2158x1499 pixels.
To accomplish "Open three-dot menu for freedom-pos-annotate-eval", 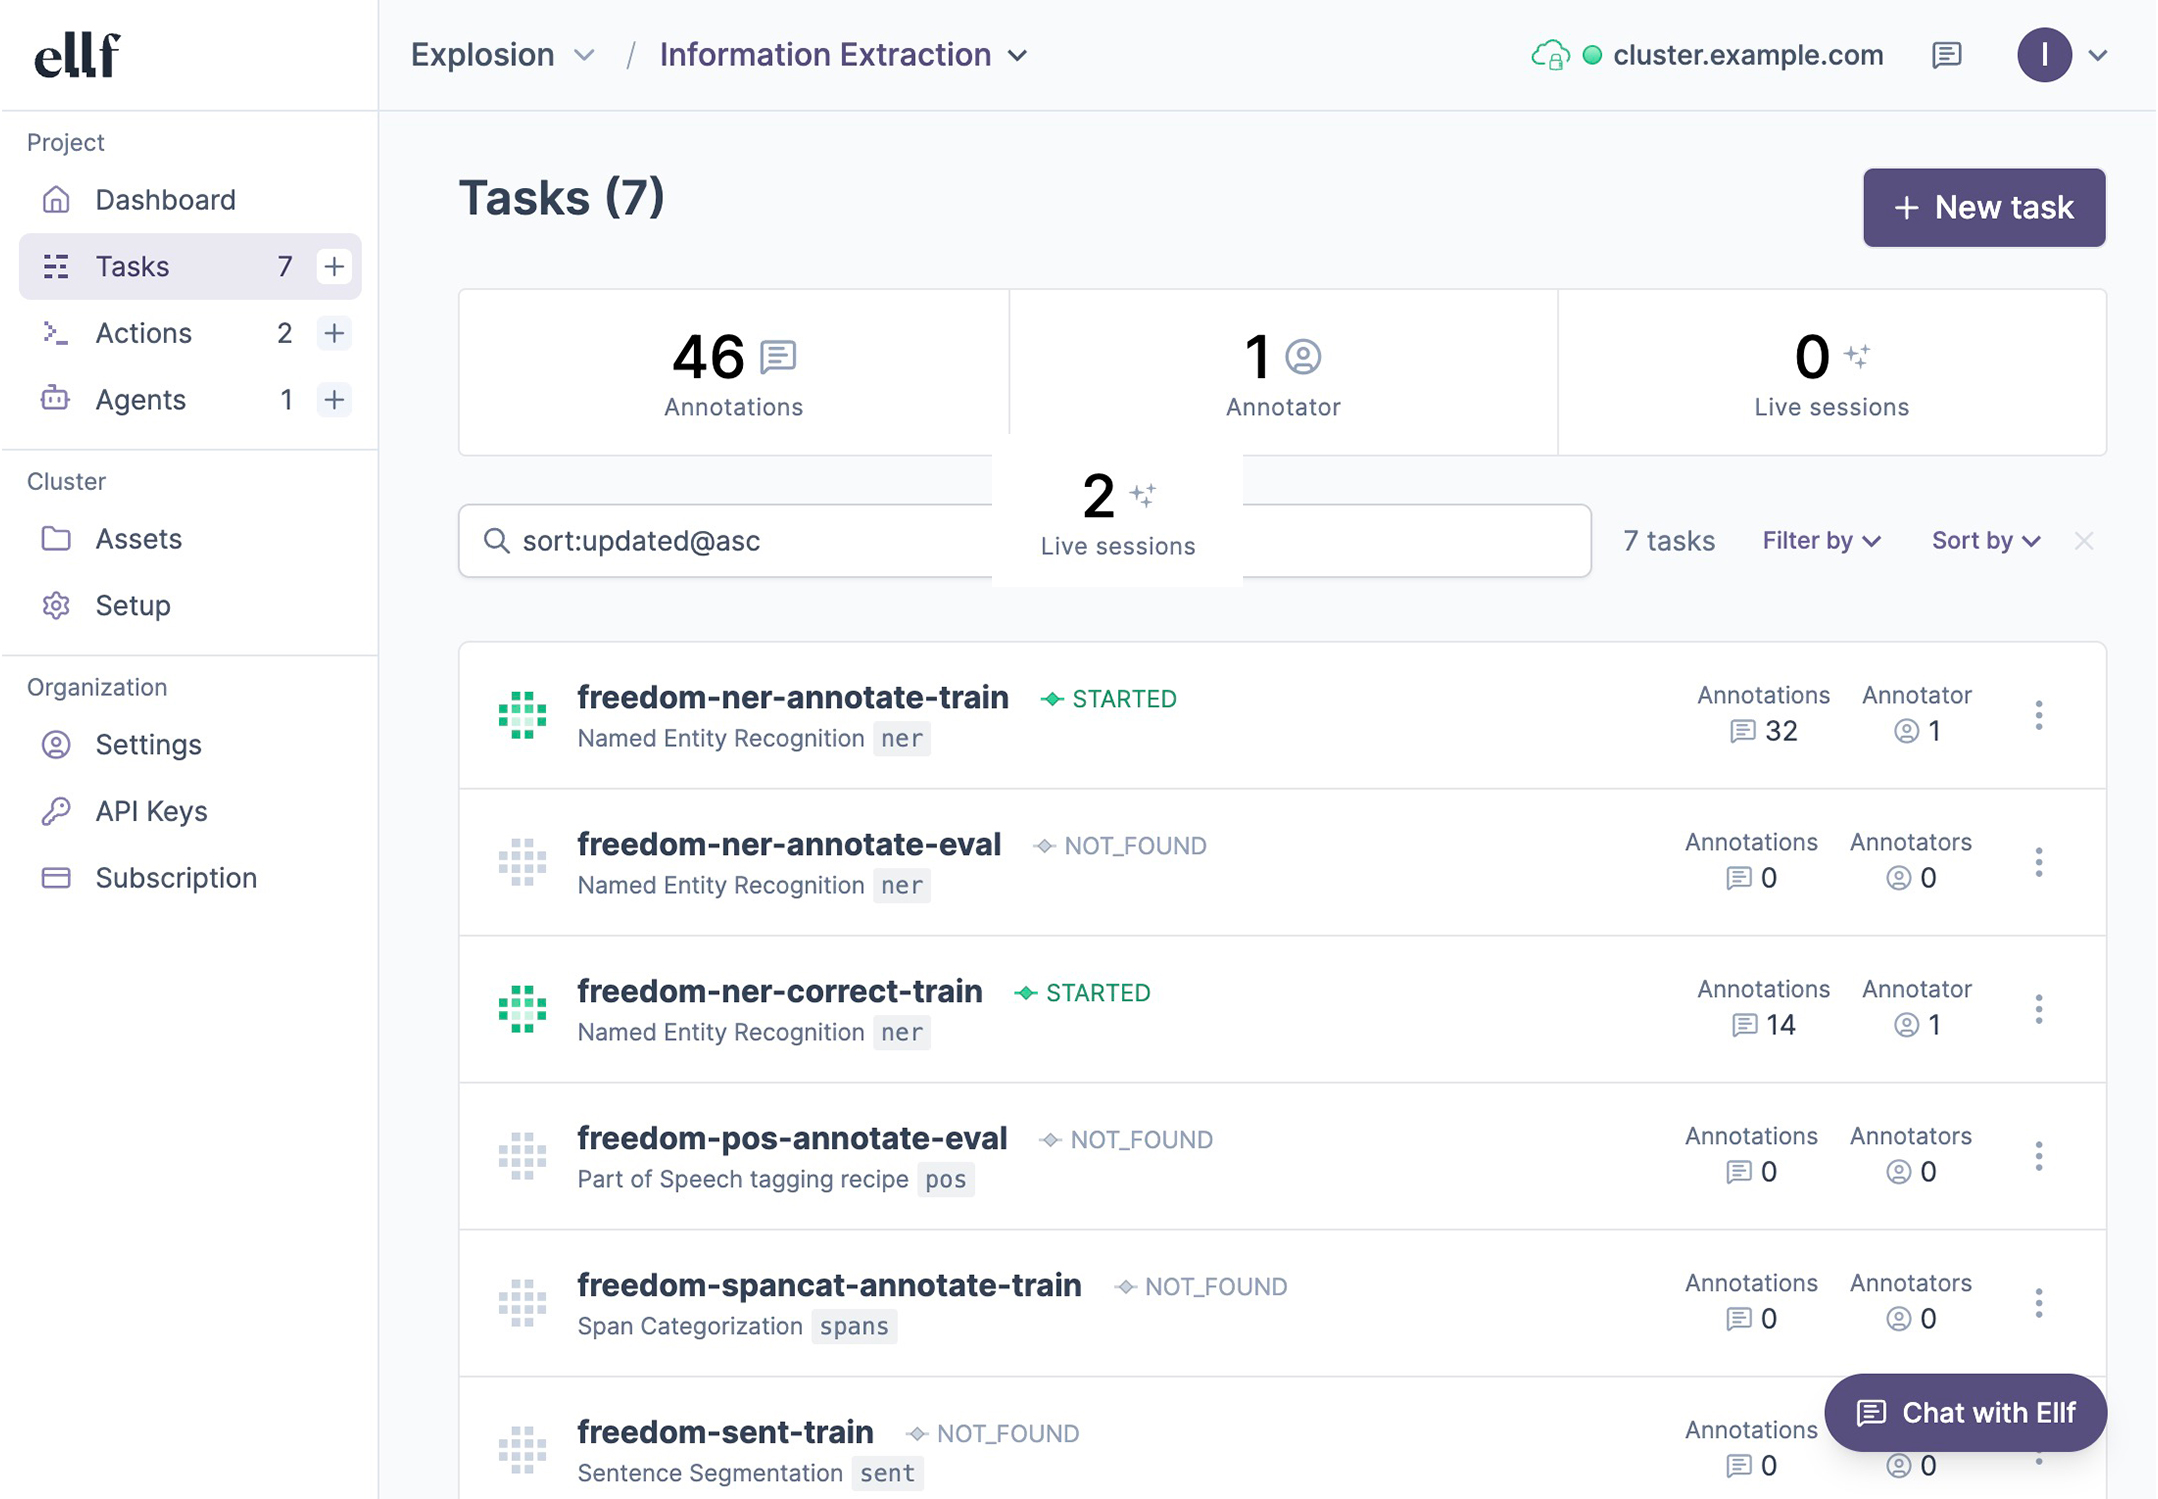I will click(x=2038, y=1156).
